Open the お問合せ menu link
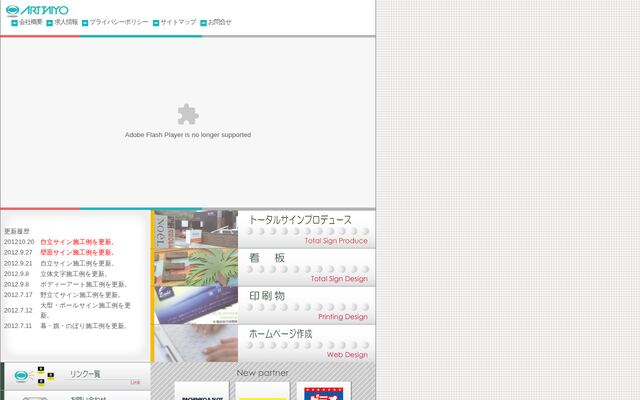The image size is (640, 400). (220, 22)
